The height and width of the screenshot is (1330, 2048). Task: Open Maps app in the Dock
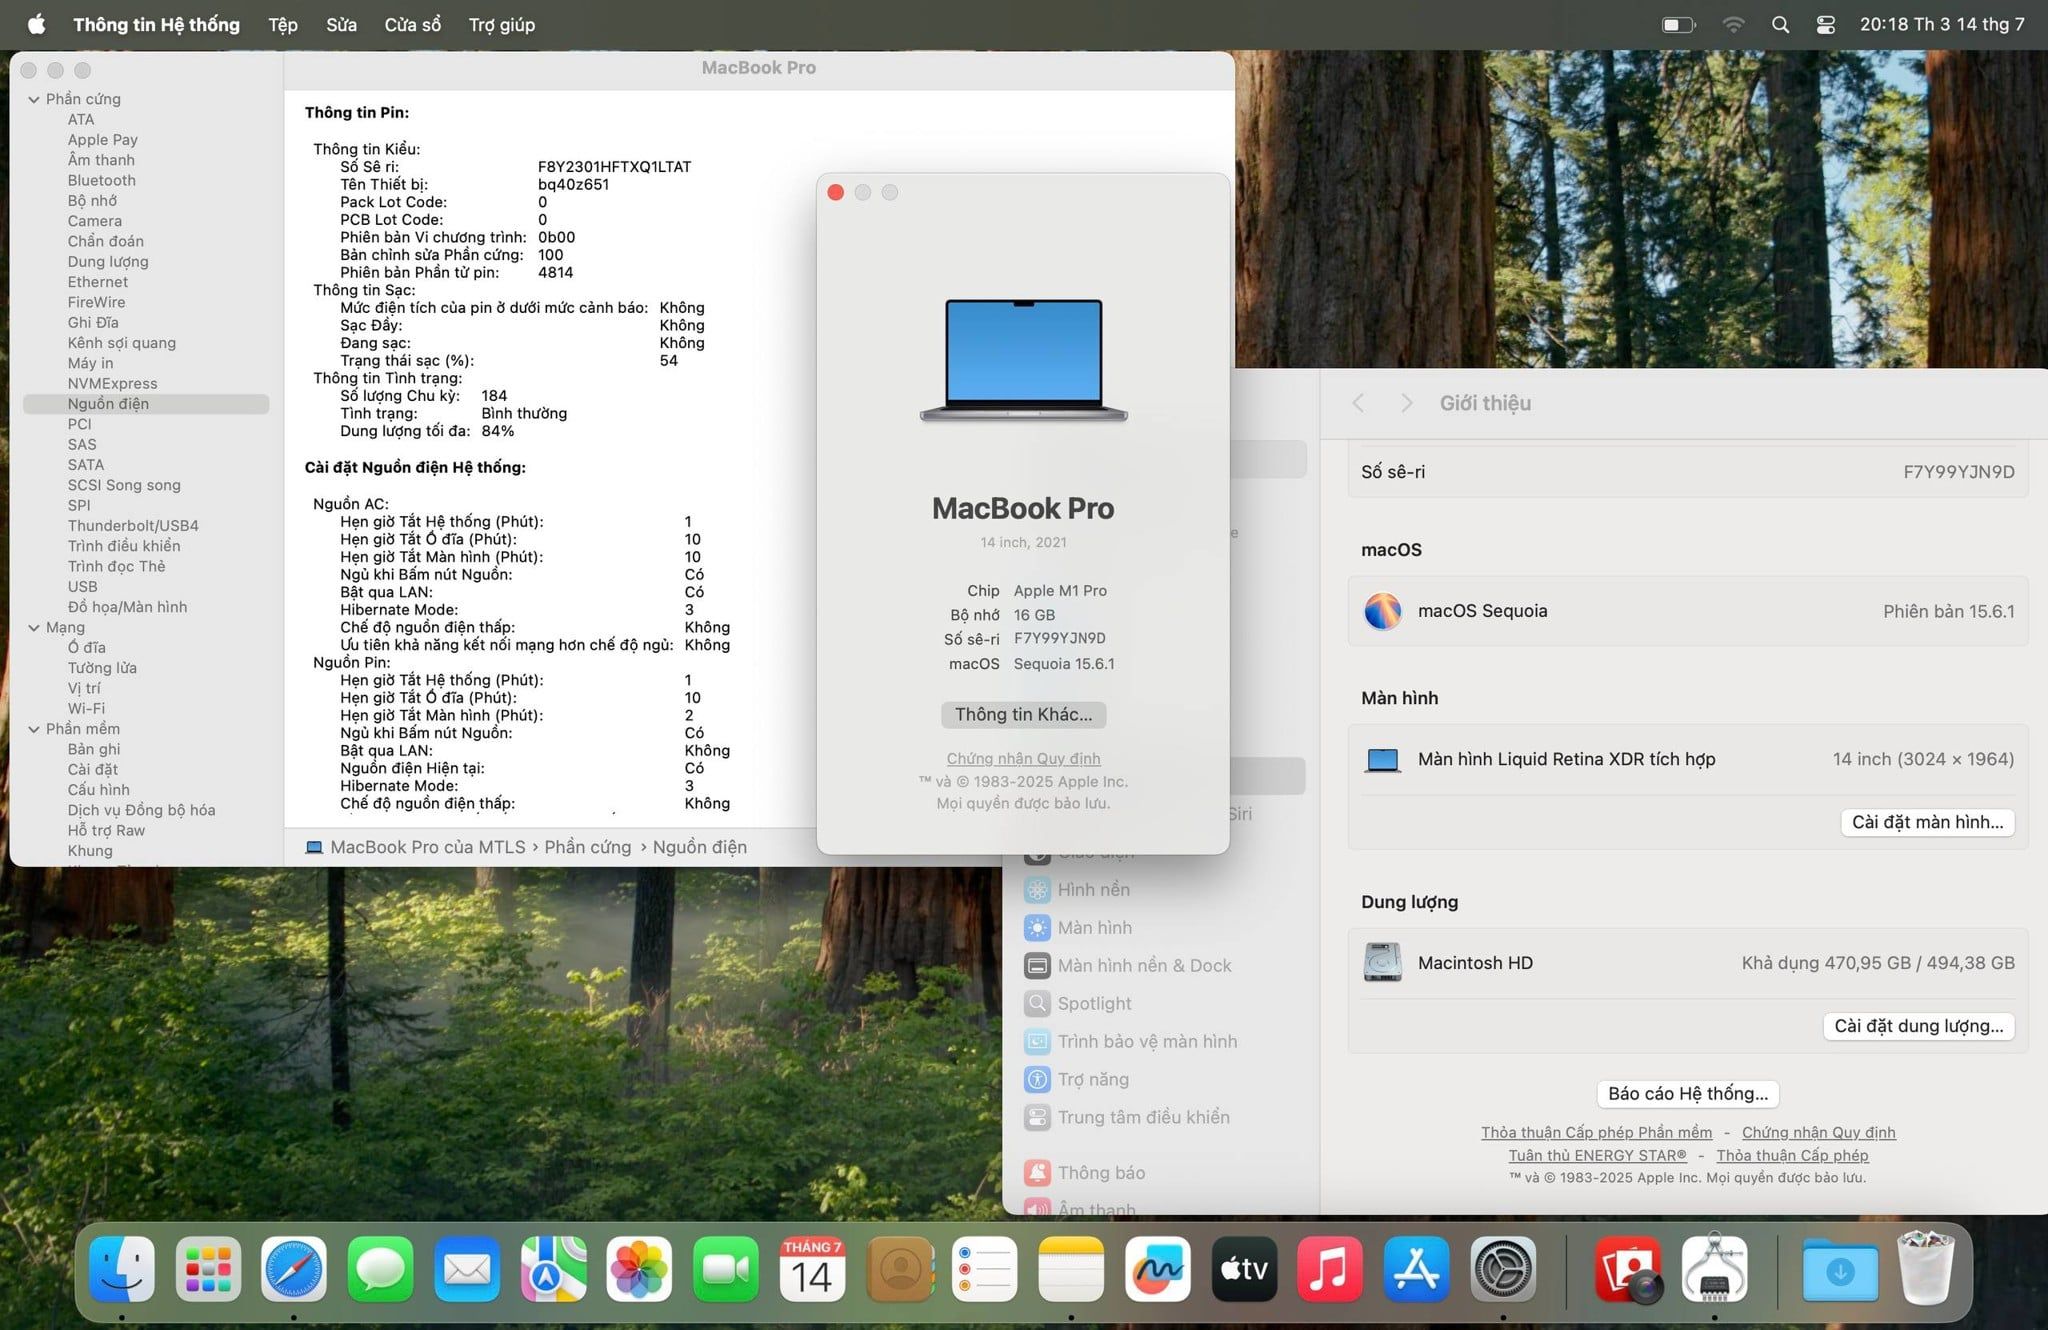point(553,1269)
